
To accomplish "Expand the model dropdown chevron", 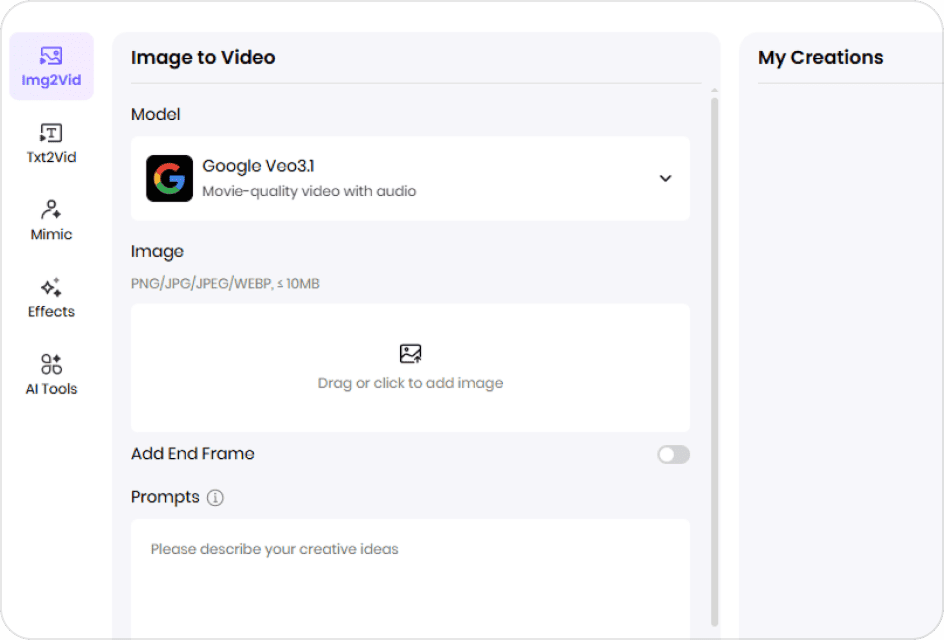I will click(665, 178).
